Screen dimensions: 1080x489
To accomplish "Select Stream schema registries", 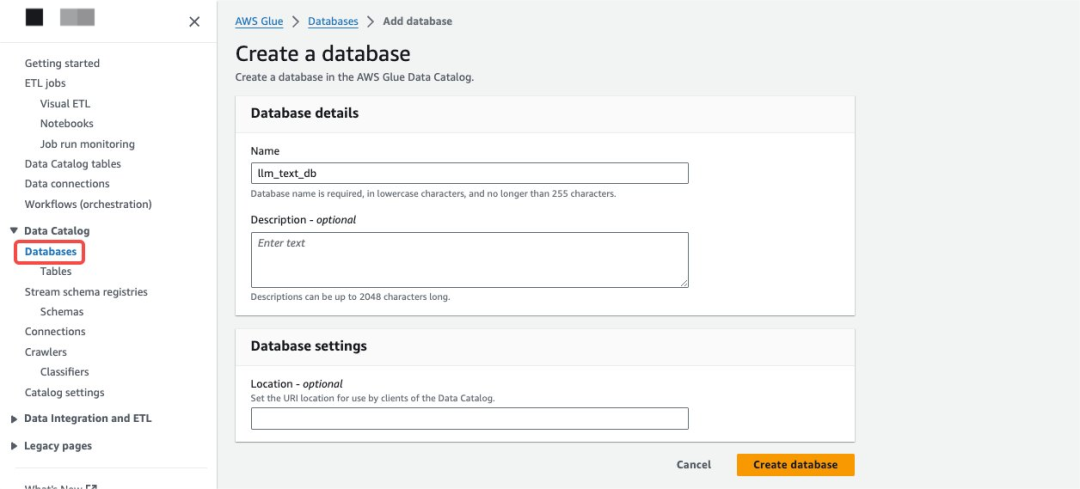I will 86,292.
